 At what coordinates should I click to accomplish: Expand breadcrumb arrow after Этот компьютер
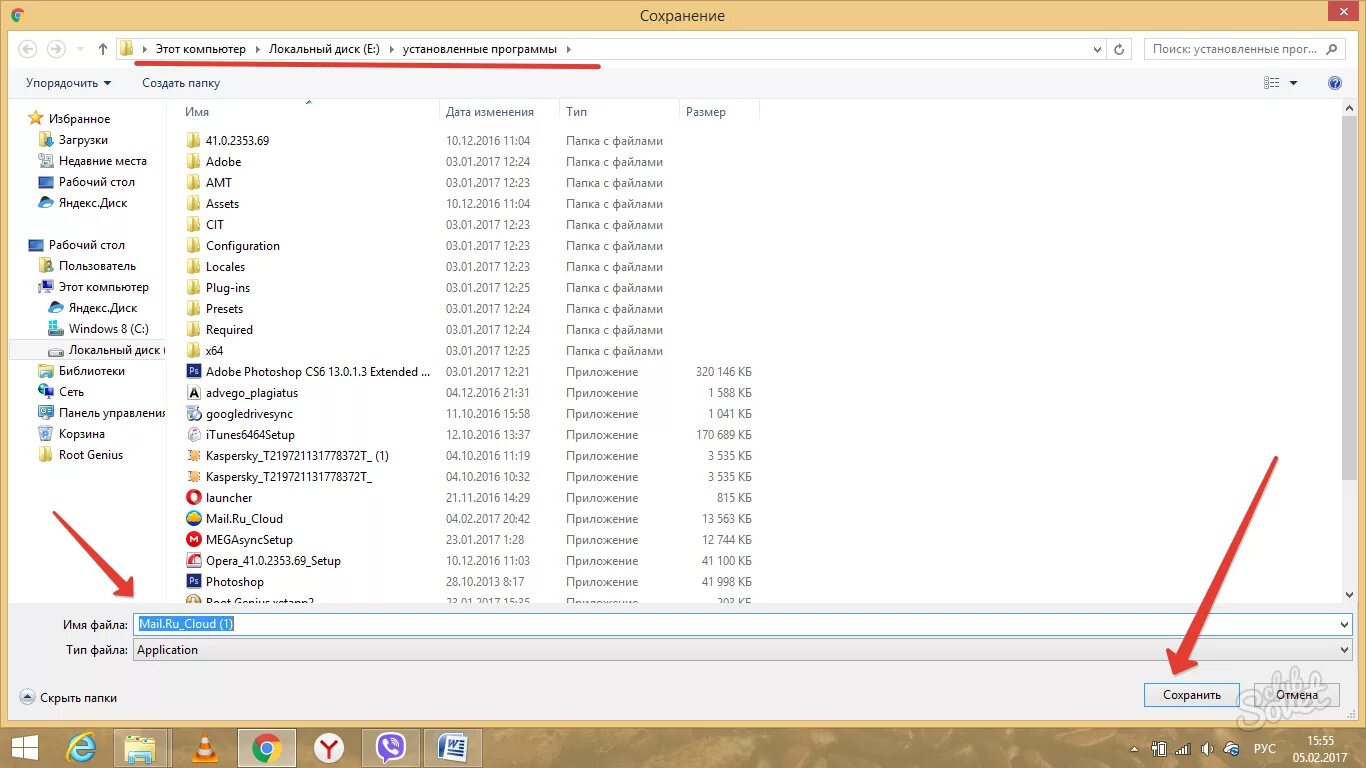[x=257, y=48]
